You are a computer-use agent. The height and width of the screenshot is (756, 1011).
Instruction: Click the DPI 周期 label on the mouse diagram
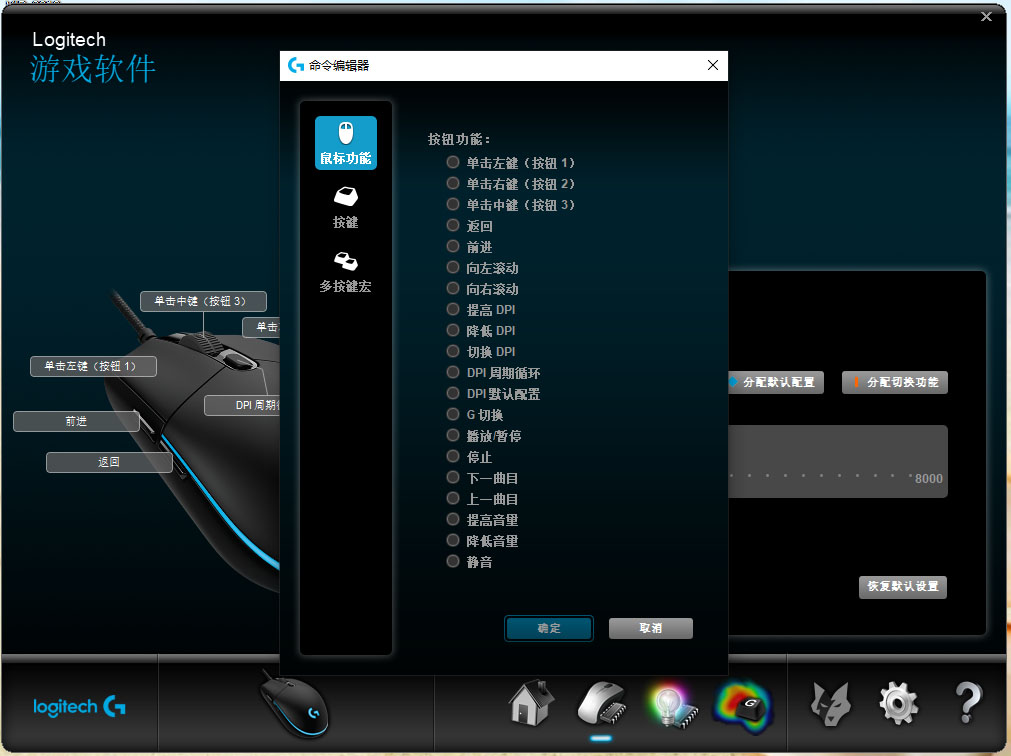tap(242, 405)
